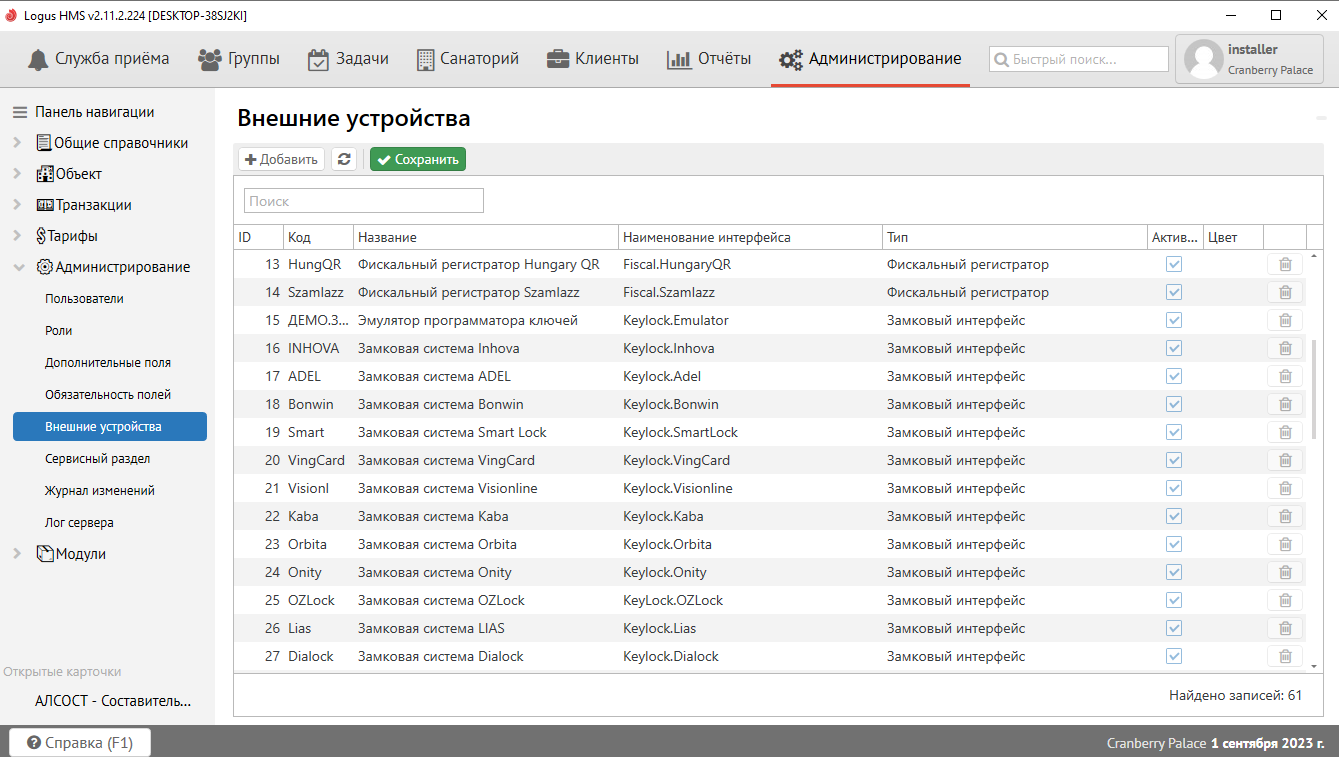
Task: Open the Отчёты top menu tab
Action: (709, 59)
